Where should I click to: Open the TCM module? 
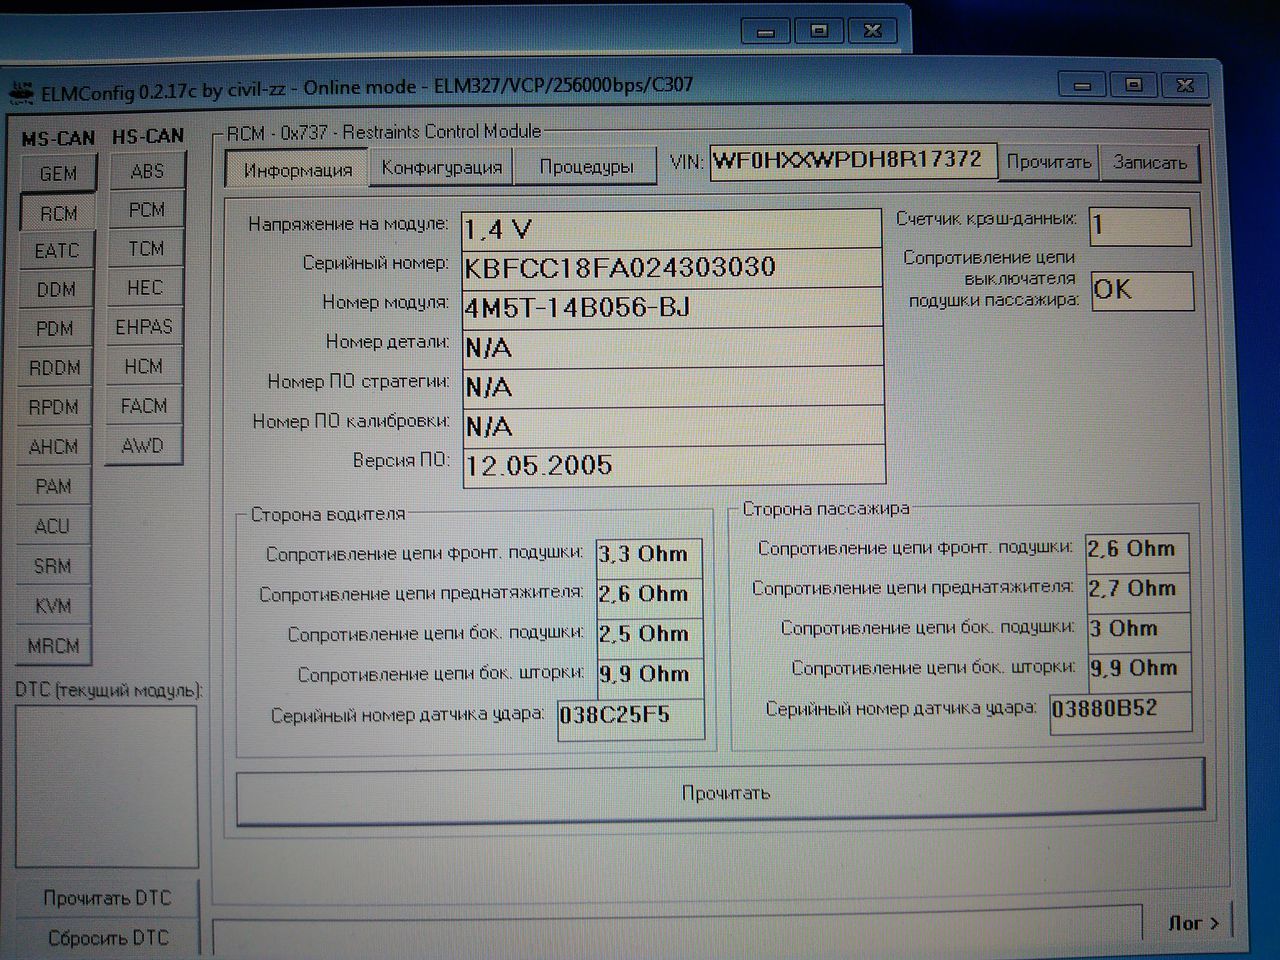pyautogui.click(x=145, y=249)
